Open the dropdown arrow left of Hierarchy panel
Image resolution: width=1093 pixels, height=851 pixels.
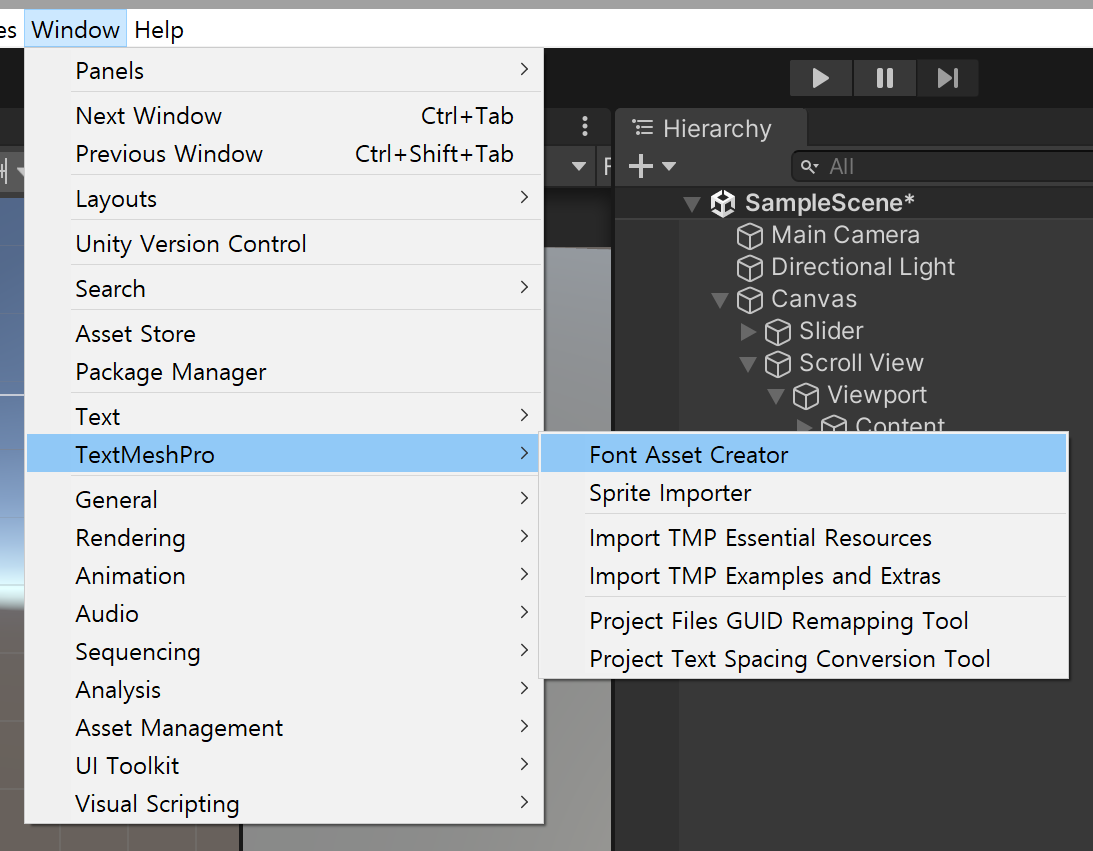coord(579,166)
